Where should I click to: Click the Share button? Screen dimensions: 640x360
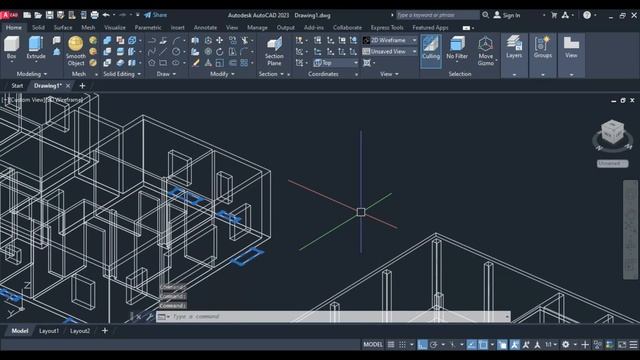pos(156,15)
